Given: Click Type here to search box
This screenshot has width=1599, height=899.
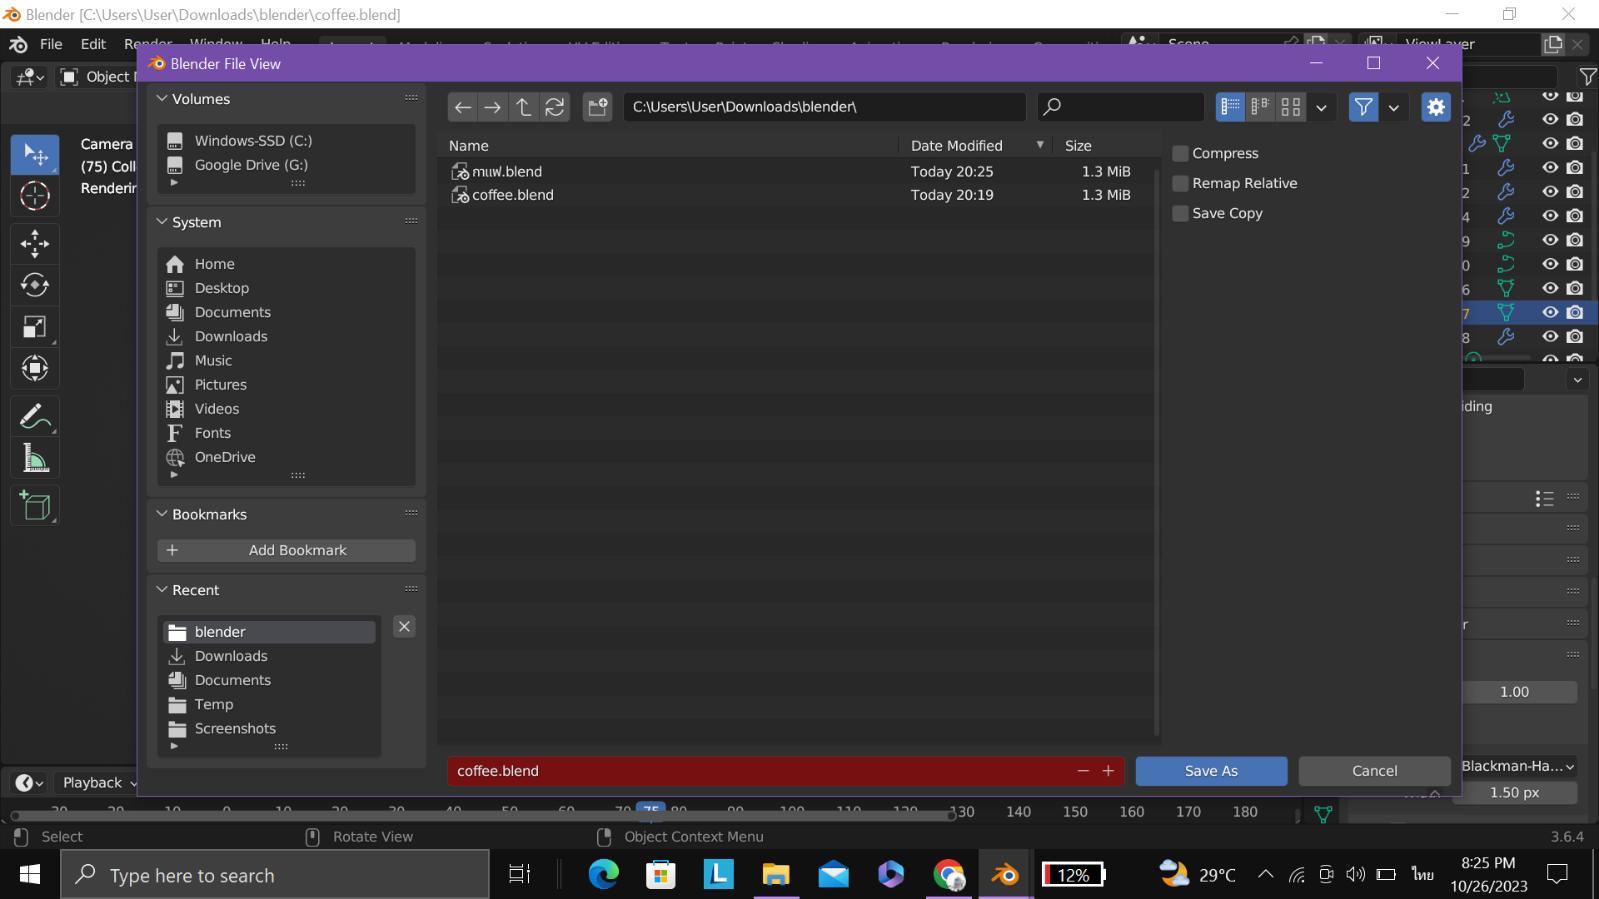Looking at the screenshot, I should (x=275, y=875).
